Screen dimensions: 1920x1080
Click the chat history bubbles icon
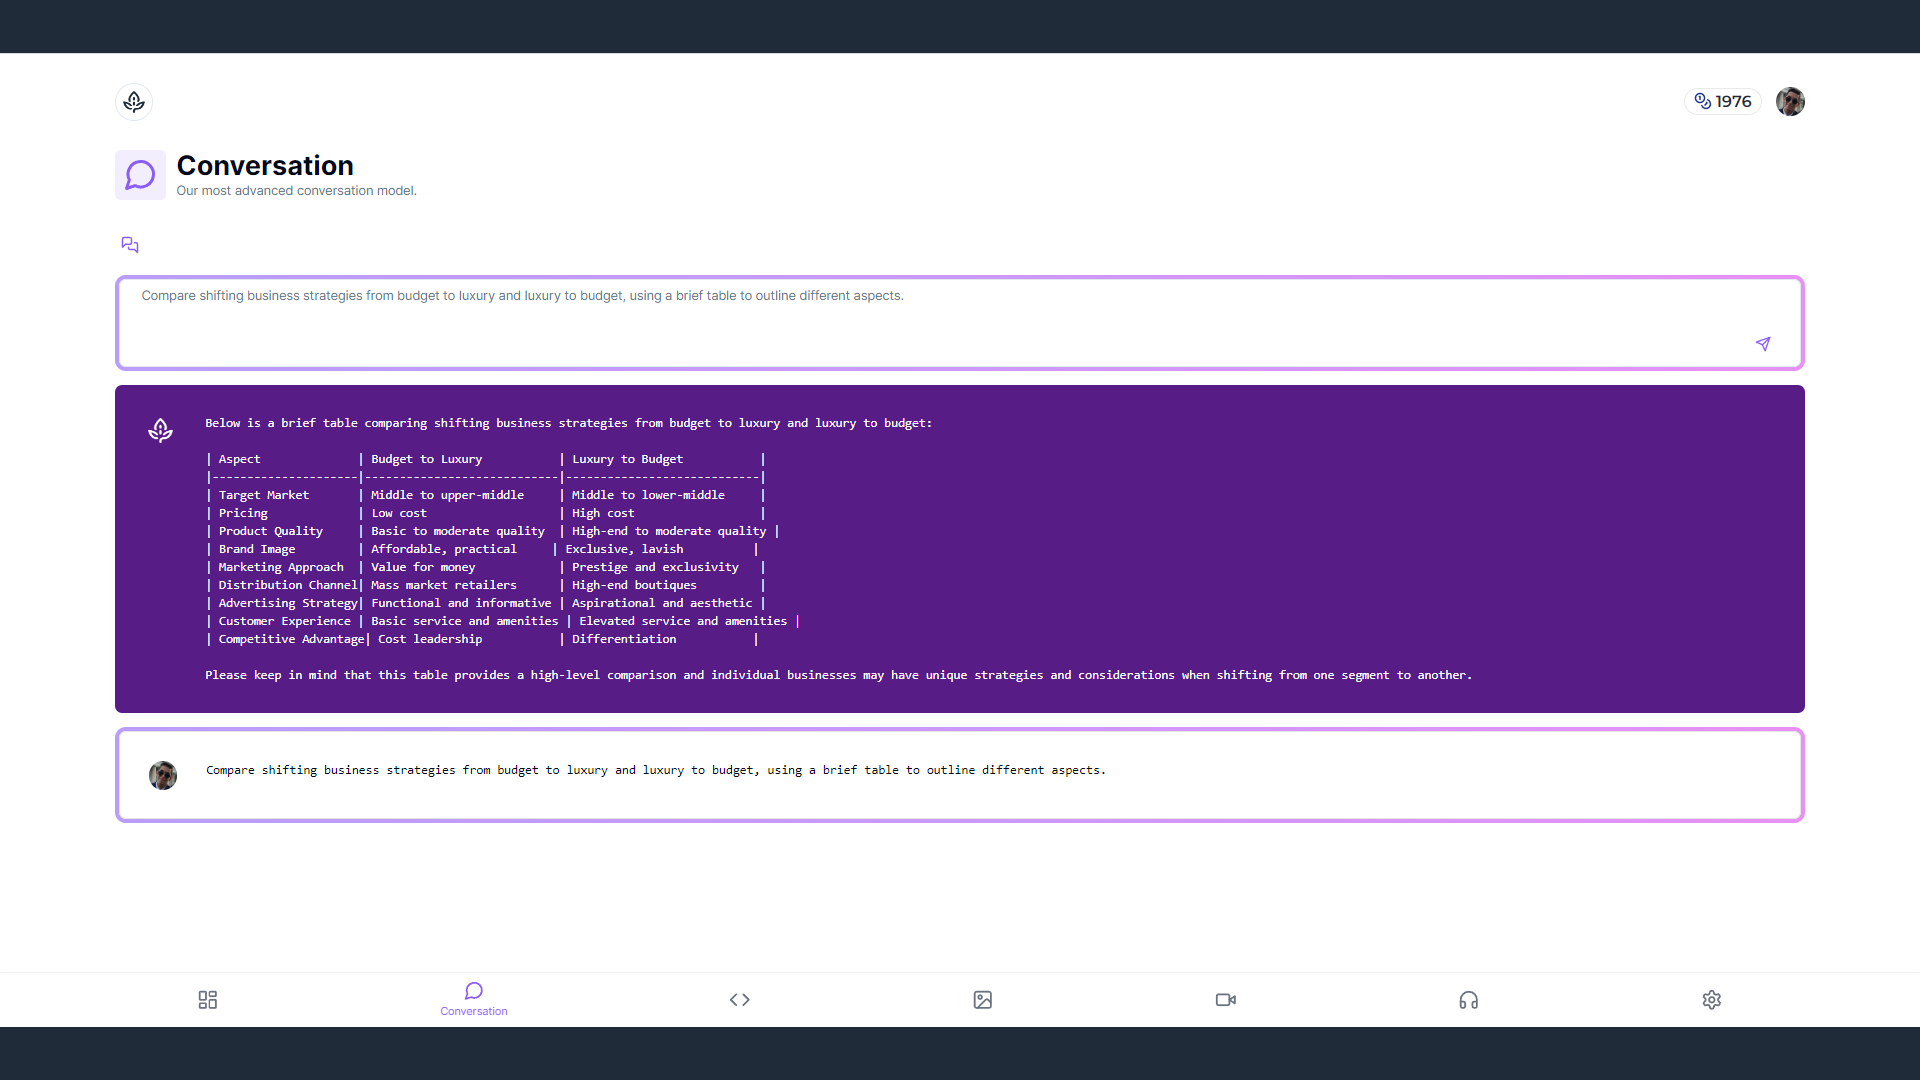(130, 245)
